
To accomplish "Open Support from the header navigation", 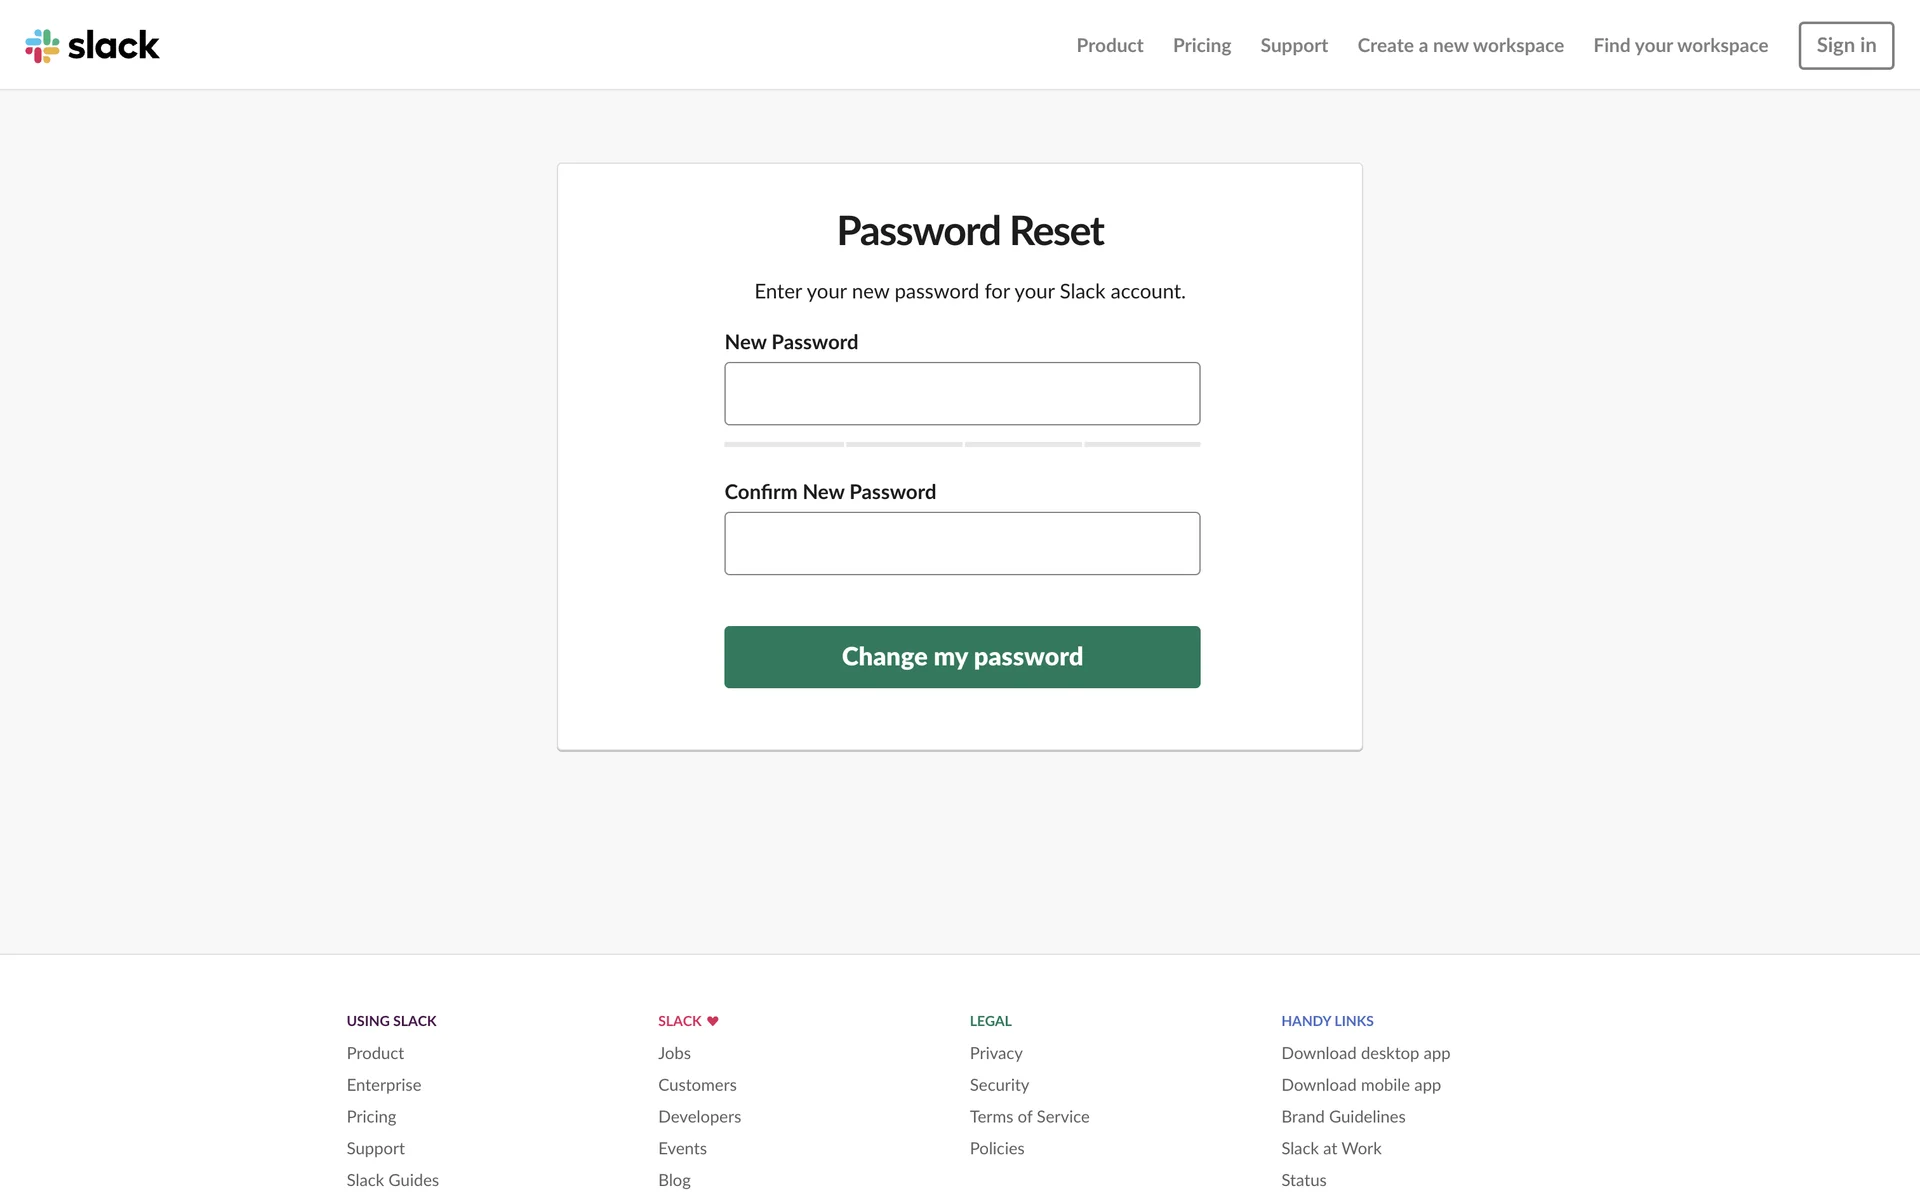I will pyautogui.click(x=1293, y=45).
